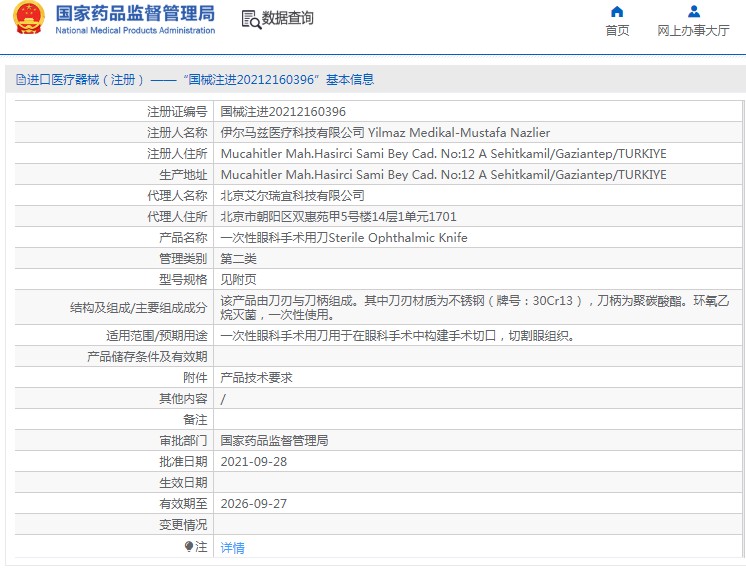Select the 其他内容 slash value
The width and height of the screenshot is (746, 574).
coord(223,399)
